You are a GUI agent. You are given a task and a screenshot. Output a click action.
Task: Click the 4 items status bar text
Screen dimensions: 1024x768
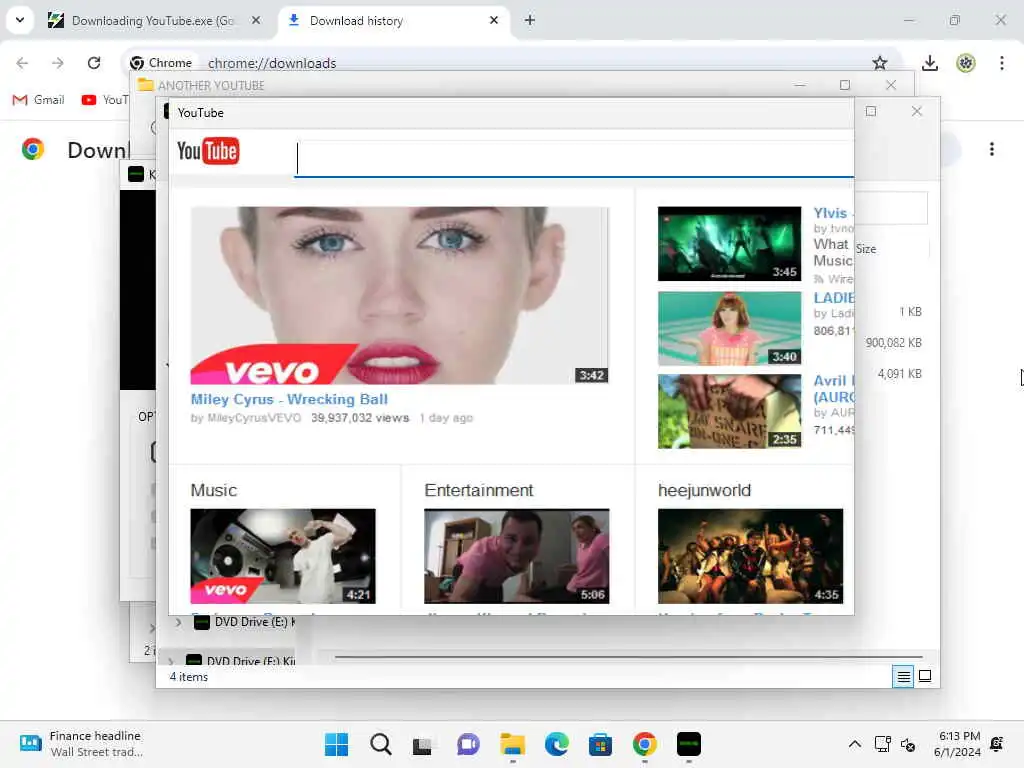(189, 677)
